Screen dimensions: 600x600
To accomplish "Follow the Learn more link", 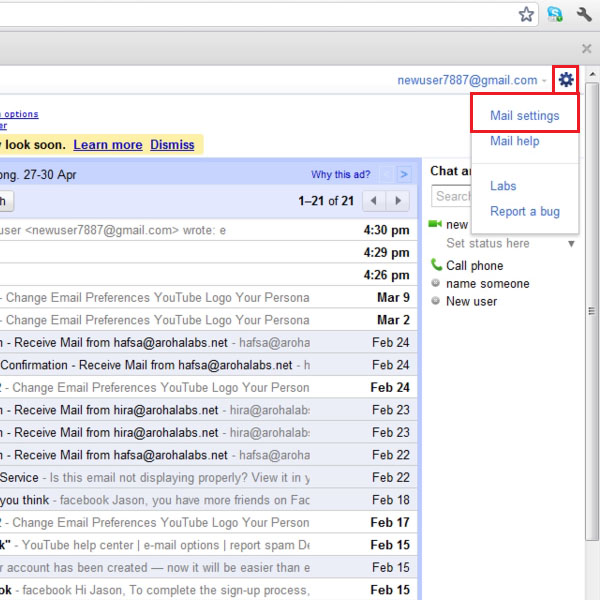I will coord(108,145).
